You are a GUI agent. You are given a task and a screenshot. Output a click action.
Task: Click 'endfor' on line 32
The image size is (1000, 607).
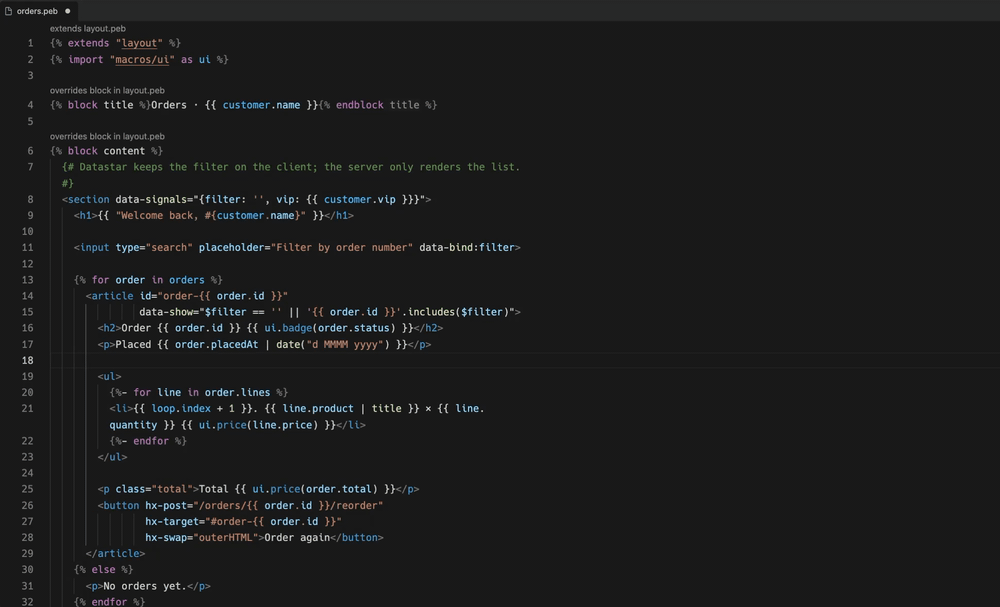pyautogui.click(x=109, y=601)
